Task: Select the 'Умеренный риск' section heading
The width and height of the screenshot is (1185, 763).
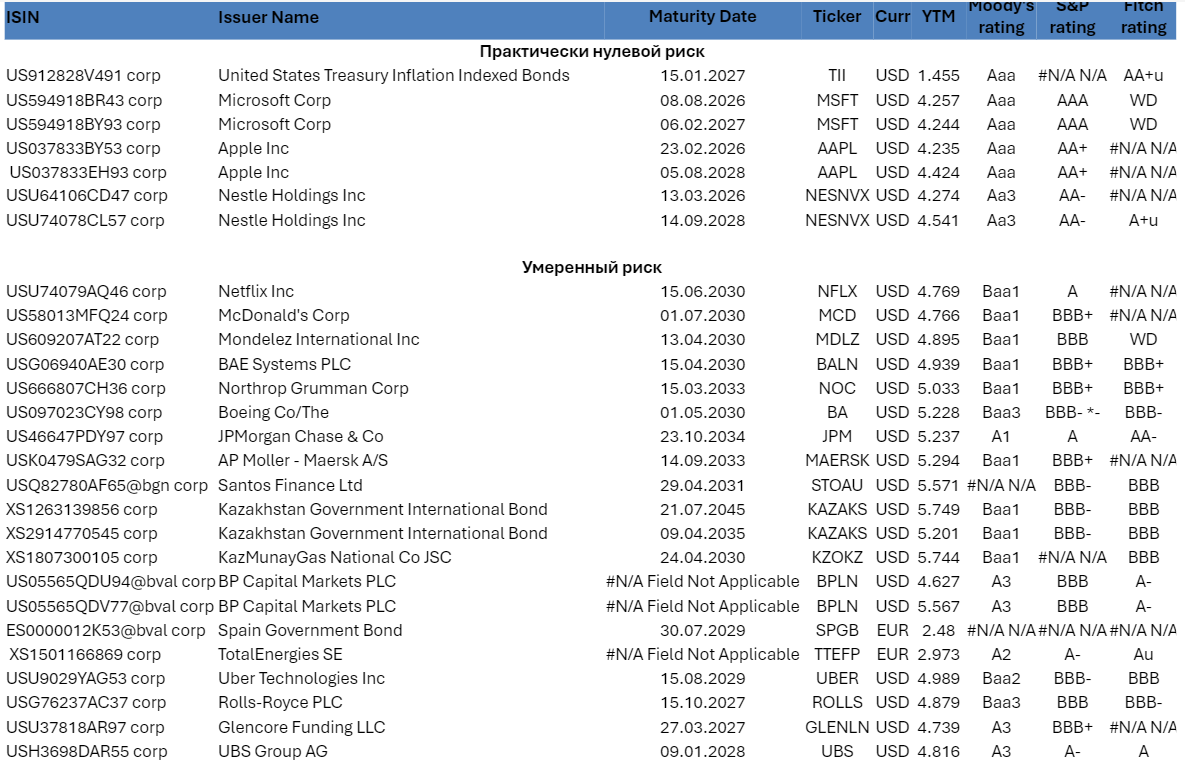Action: (592, 267)
